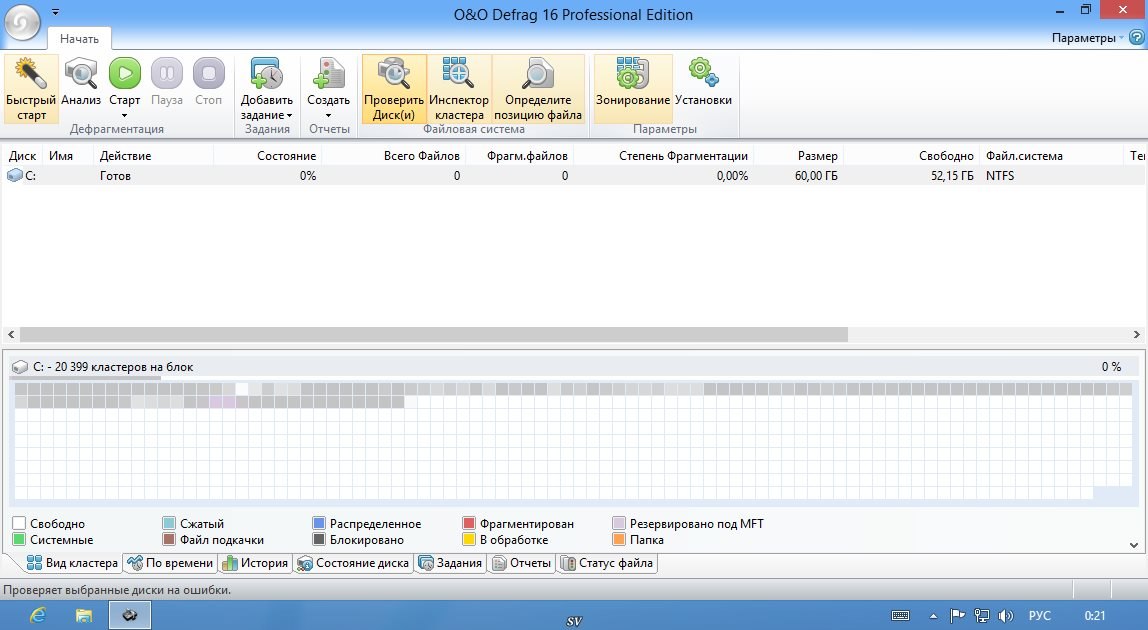Sort by the Степень Фрагментации column header

pyautogui.click(x=682, y=156)
